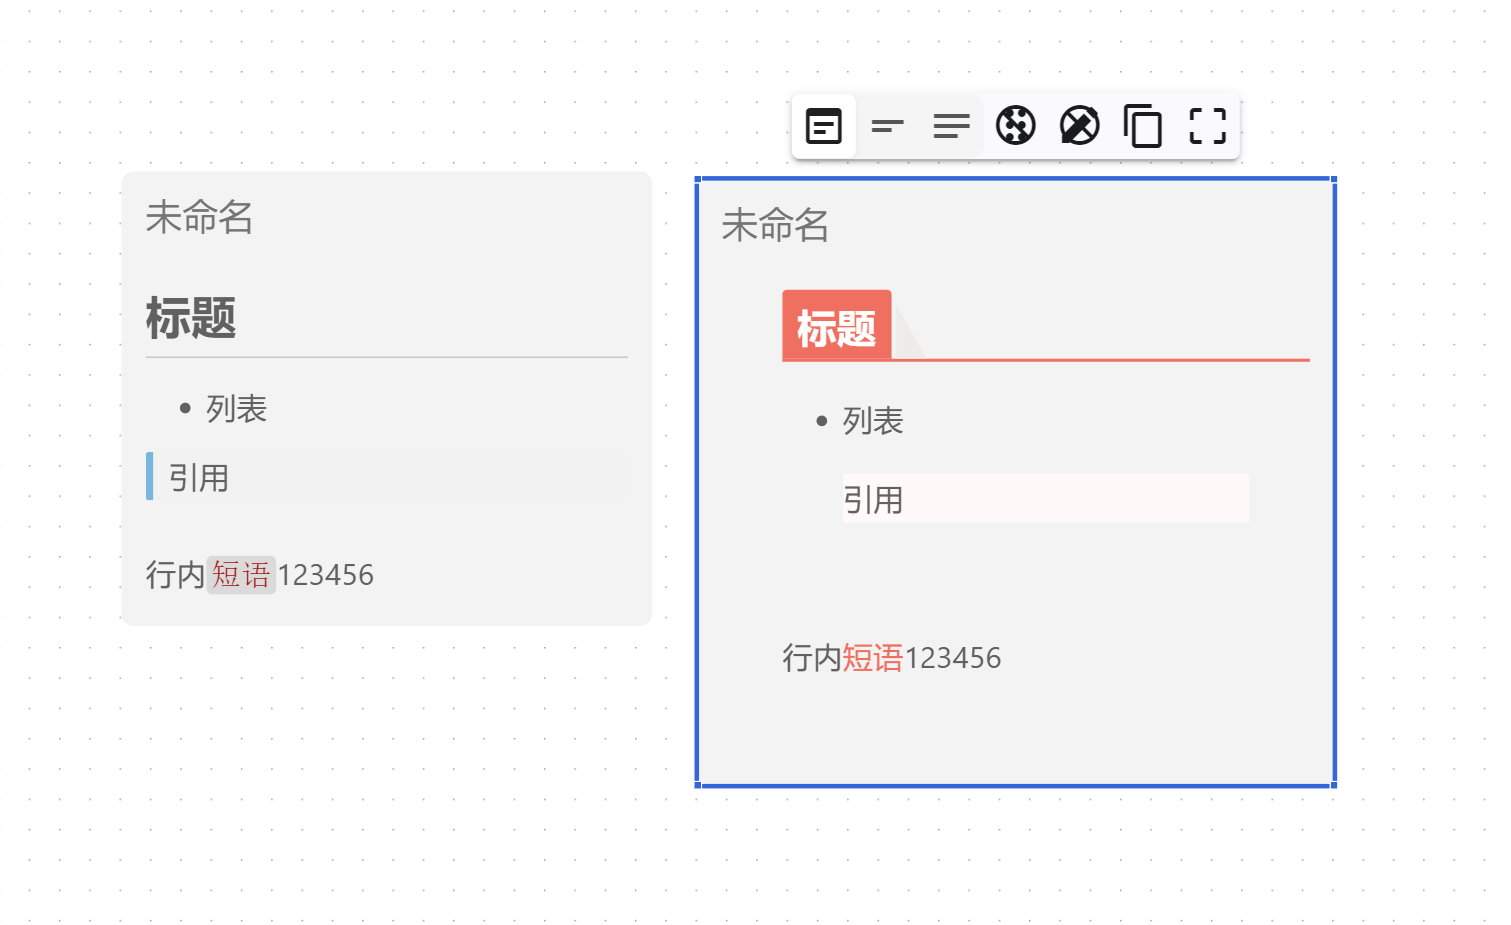Click the 引用 quote with pale pink background
The image size is (1511, 925).
tap(872, 499)
